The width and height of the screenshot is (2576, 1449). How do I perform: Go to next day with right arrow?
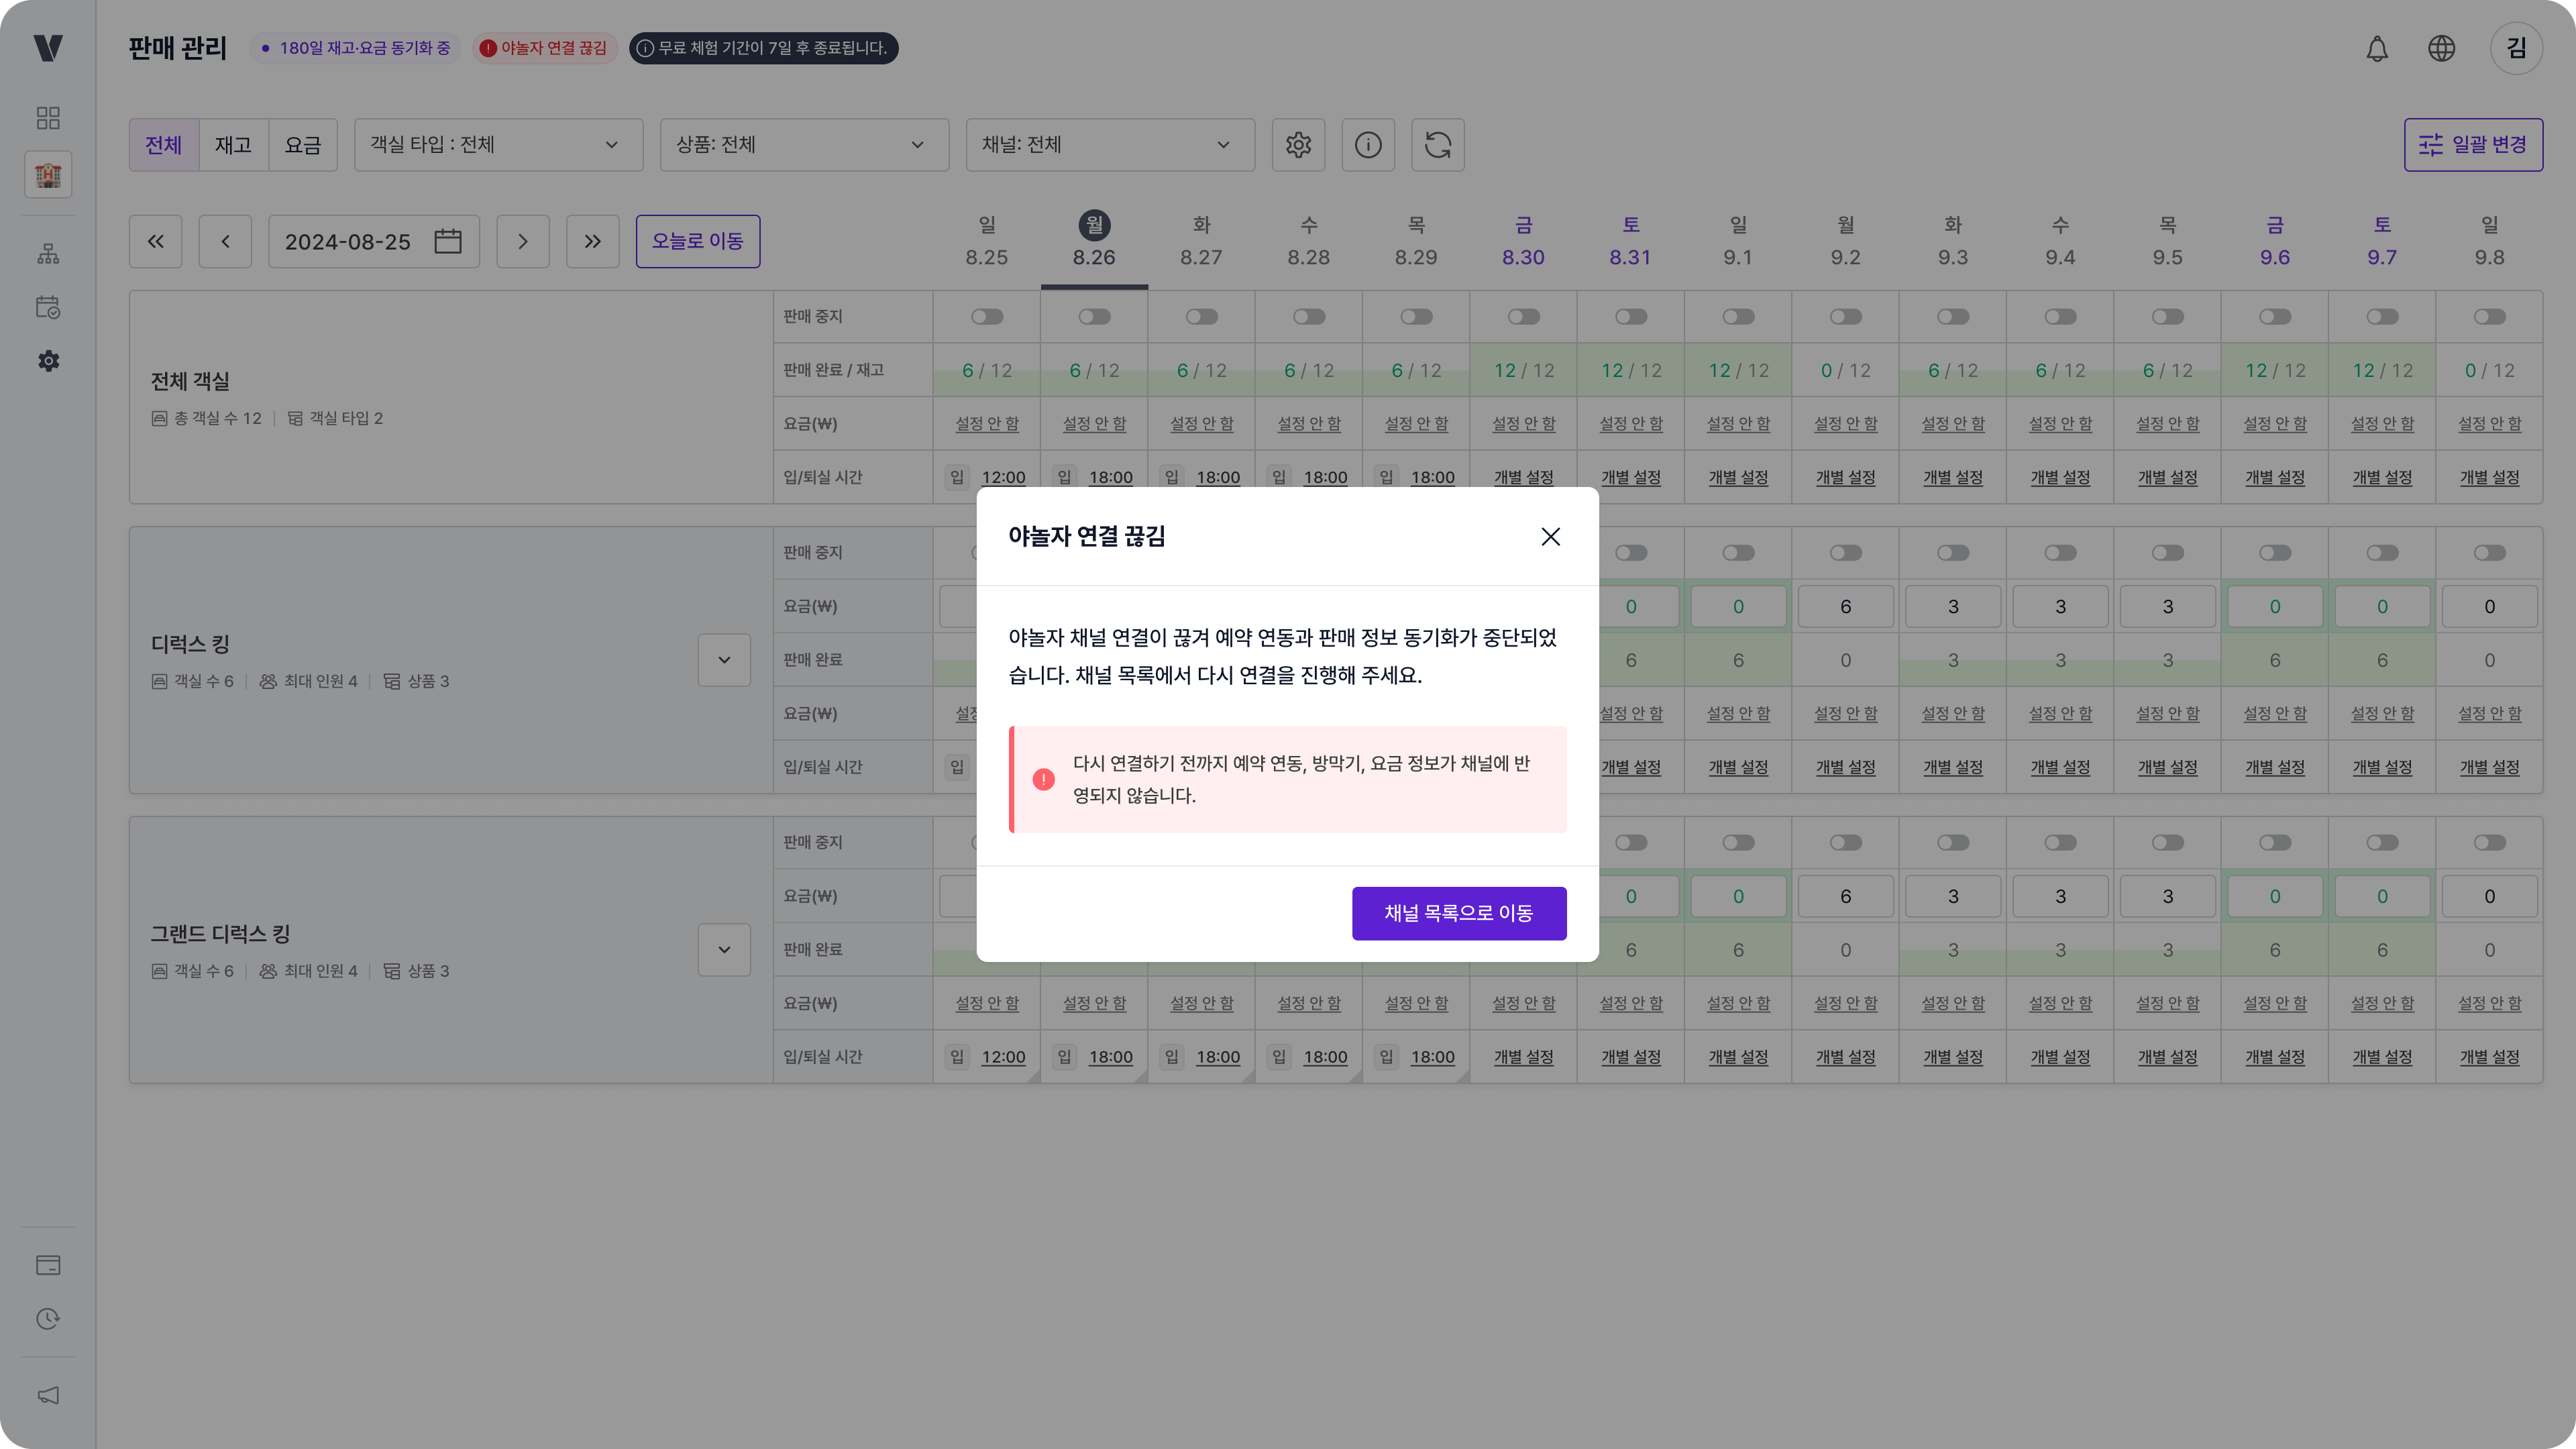(x=523, y=241)
